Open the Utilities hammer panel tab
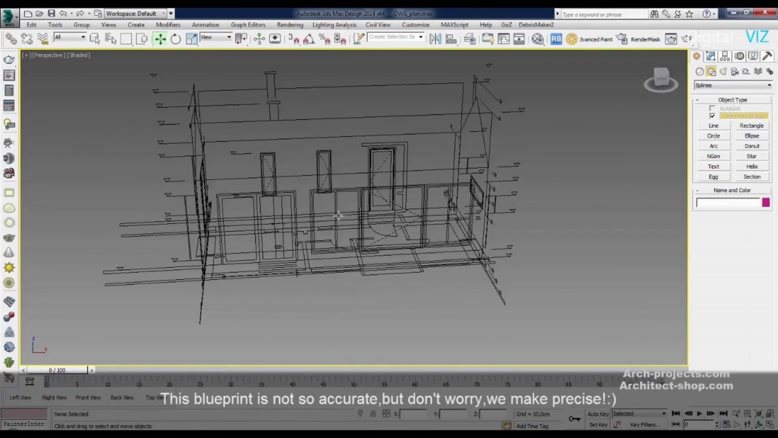Viewport: 778px width, 438px height. pos(767,57)
